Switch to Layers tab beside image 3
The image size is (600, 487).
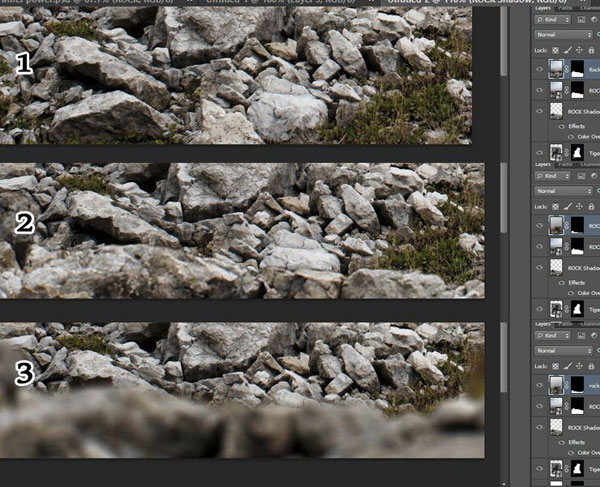coord(543,324)
